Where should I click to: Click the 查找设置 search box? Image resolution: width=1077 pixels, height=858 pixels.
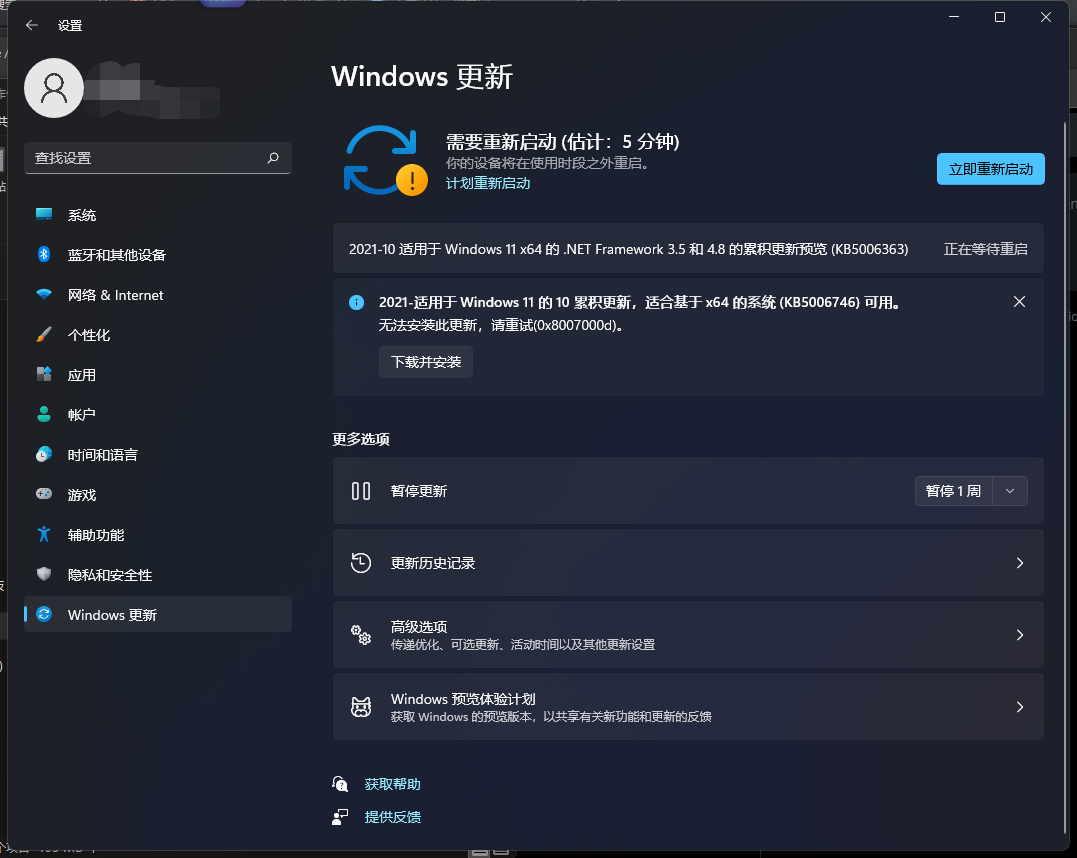tap(157, 158)
